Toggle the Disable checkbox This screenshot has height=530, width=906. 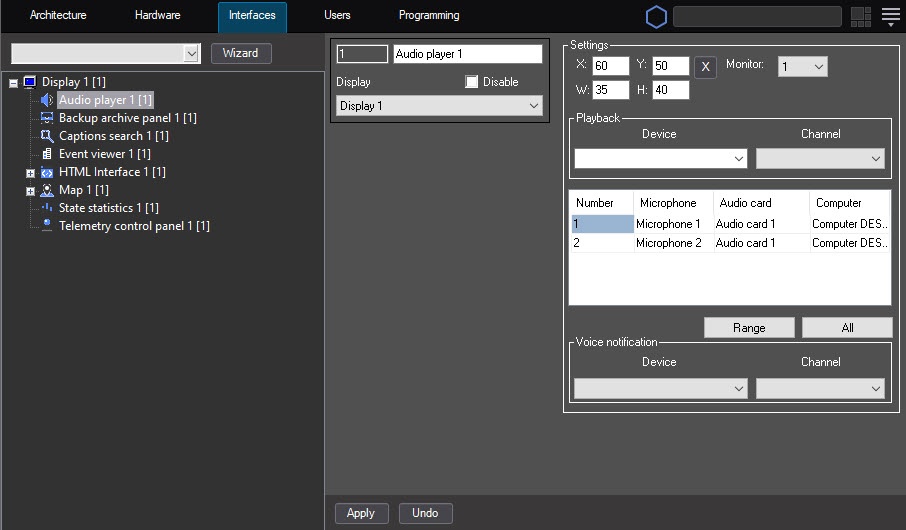[x=472, y=82]
